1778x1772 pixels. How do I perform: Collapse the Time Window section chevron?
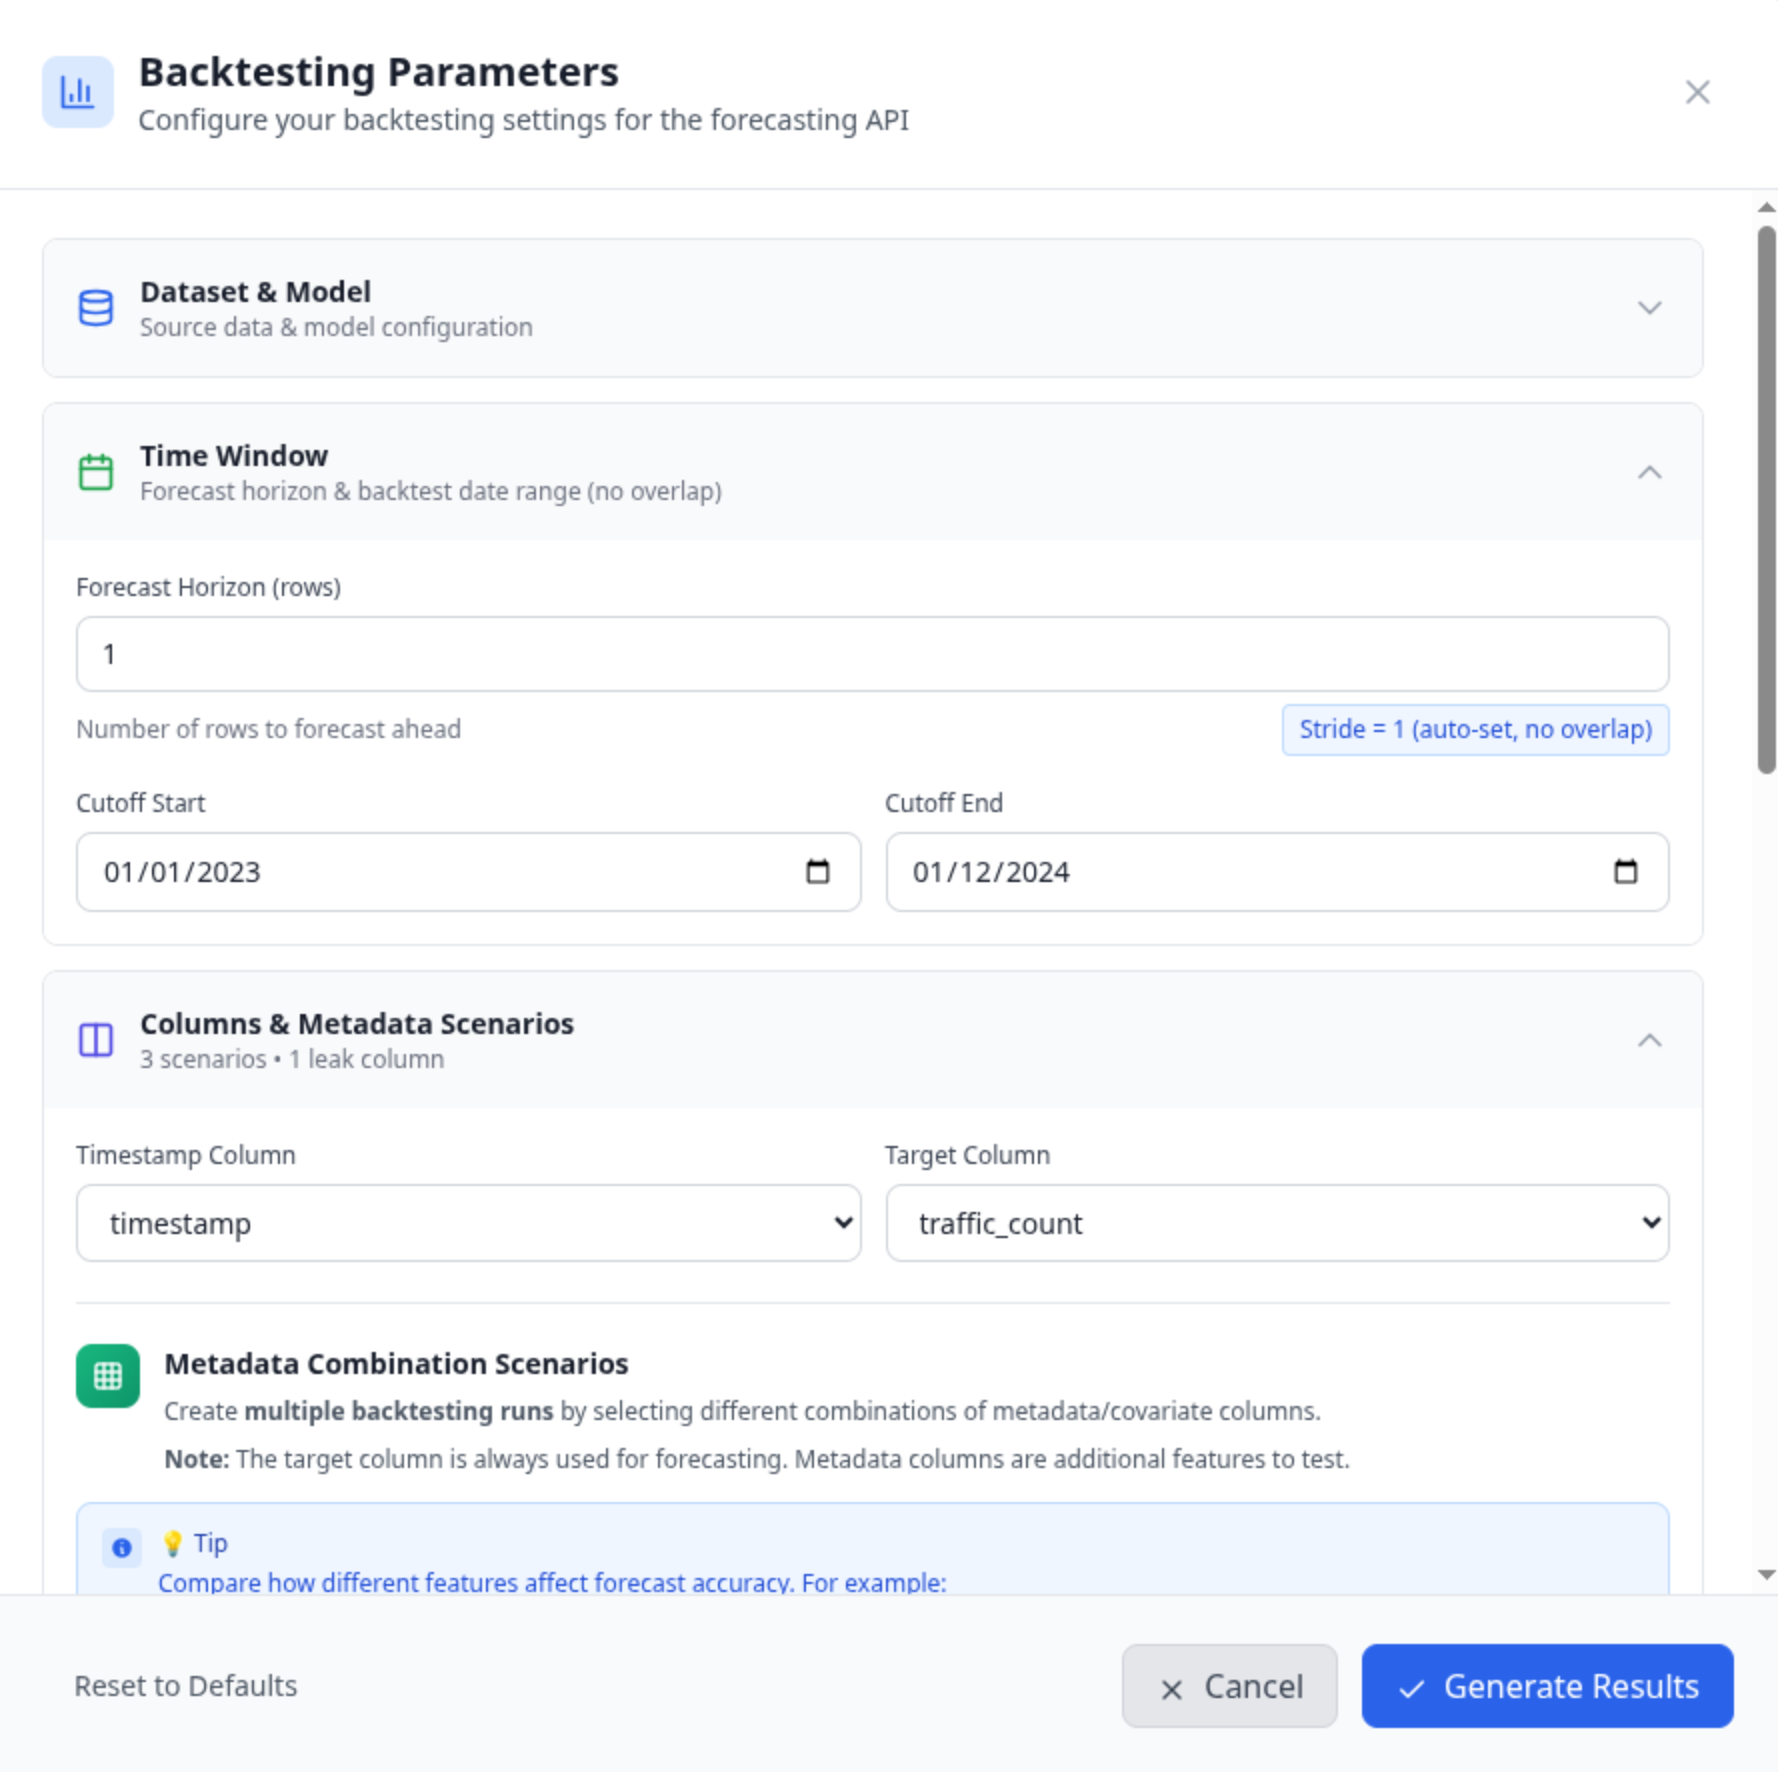pos(1649,472)
